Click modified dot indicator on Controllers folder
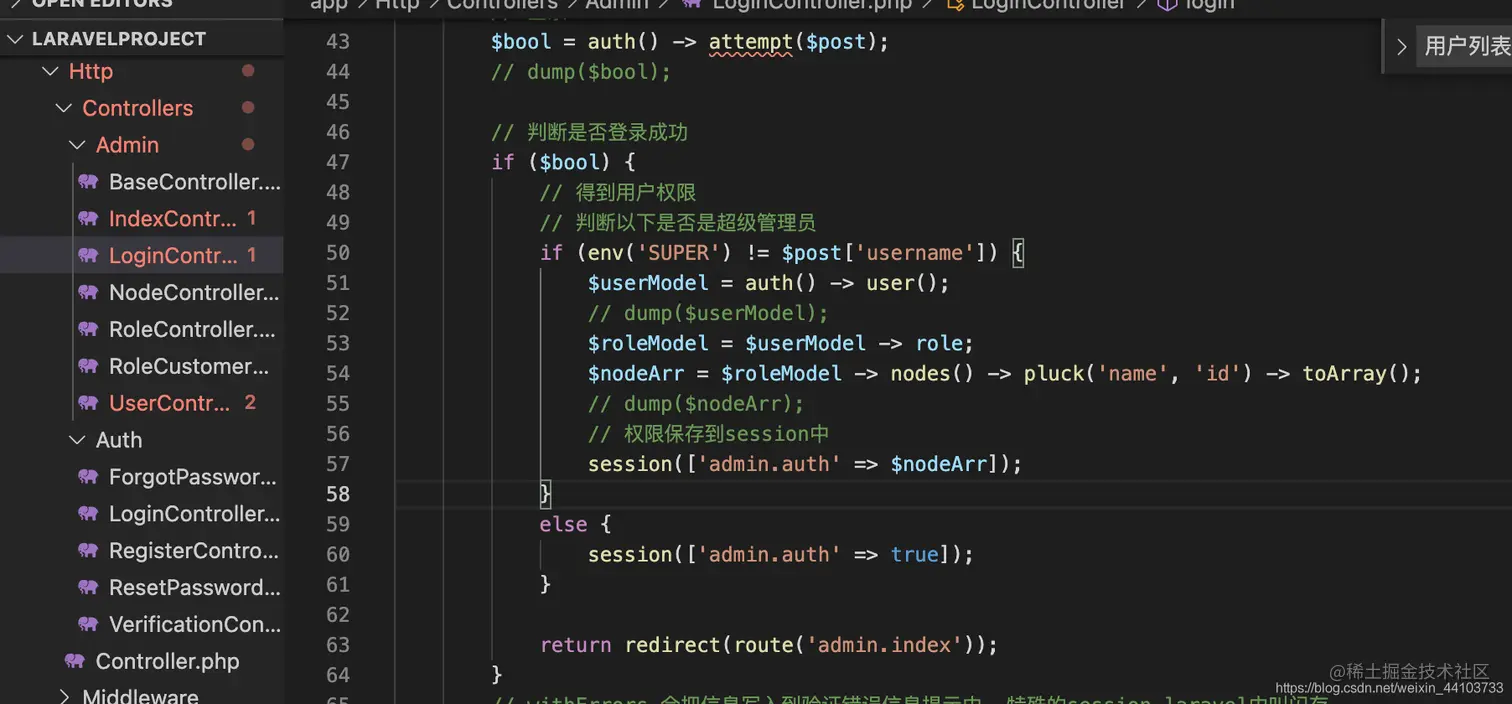The height and width of the screenshot is (704, 1512). [x=248, y=108]
